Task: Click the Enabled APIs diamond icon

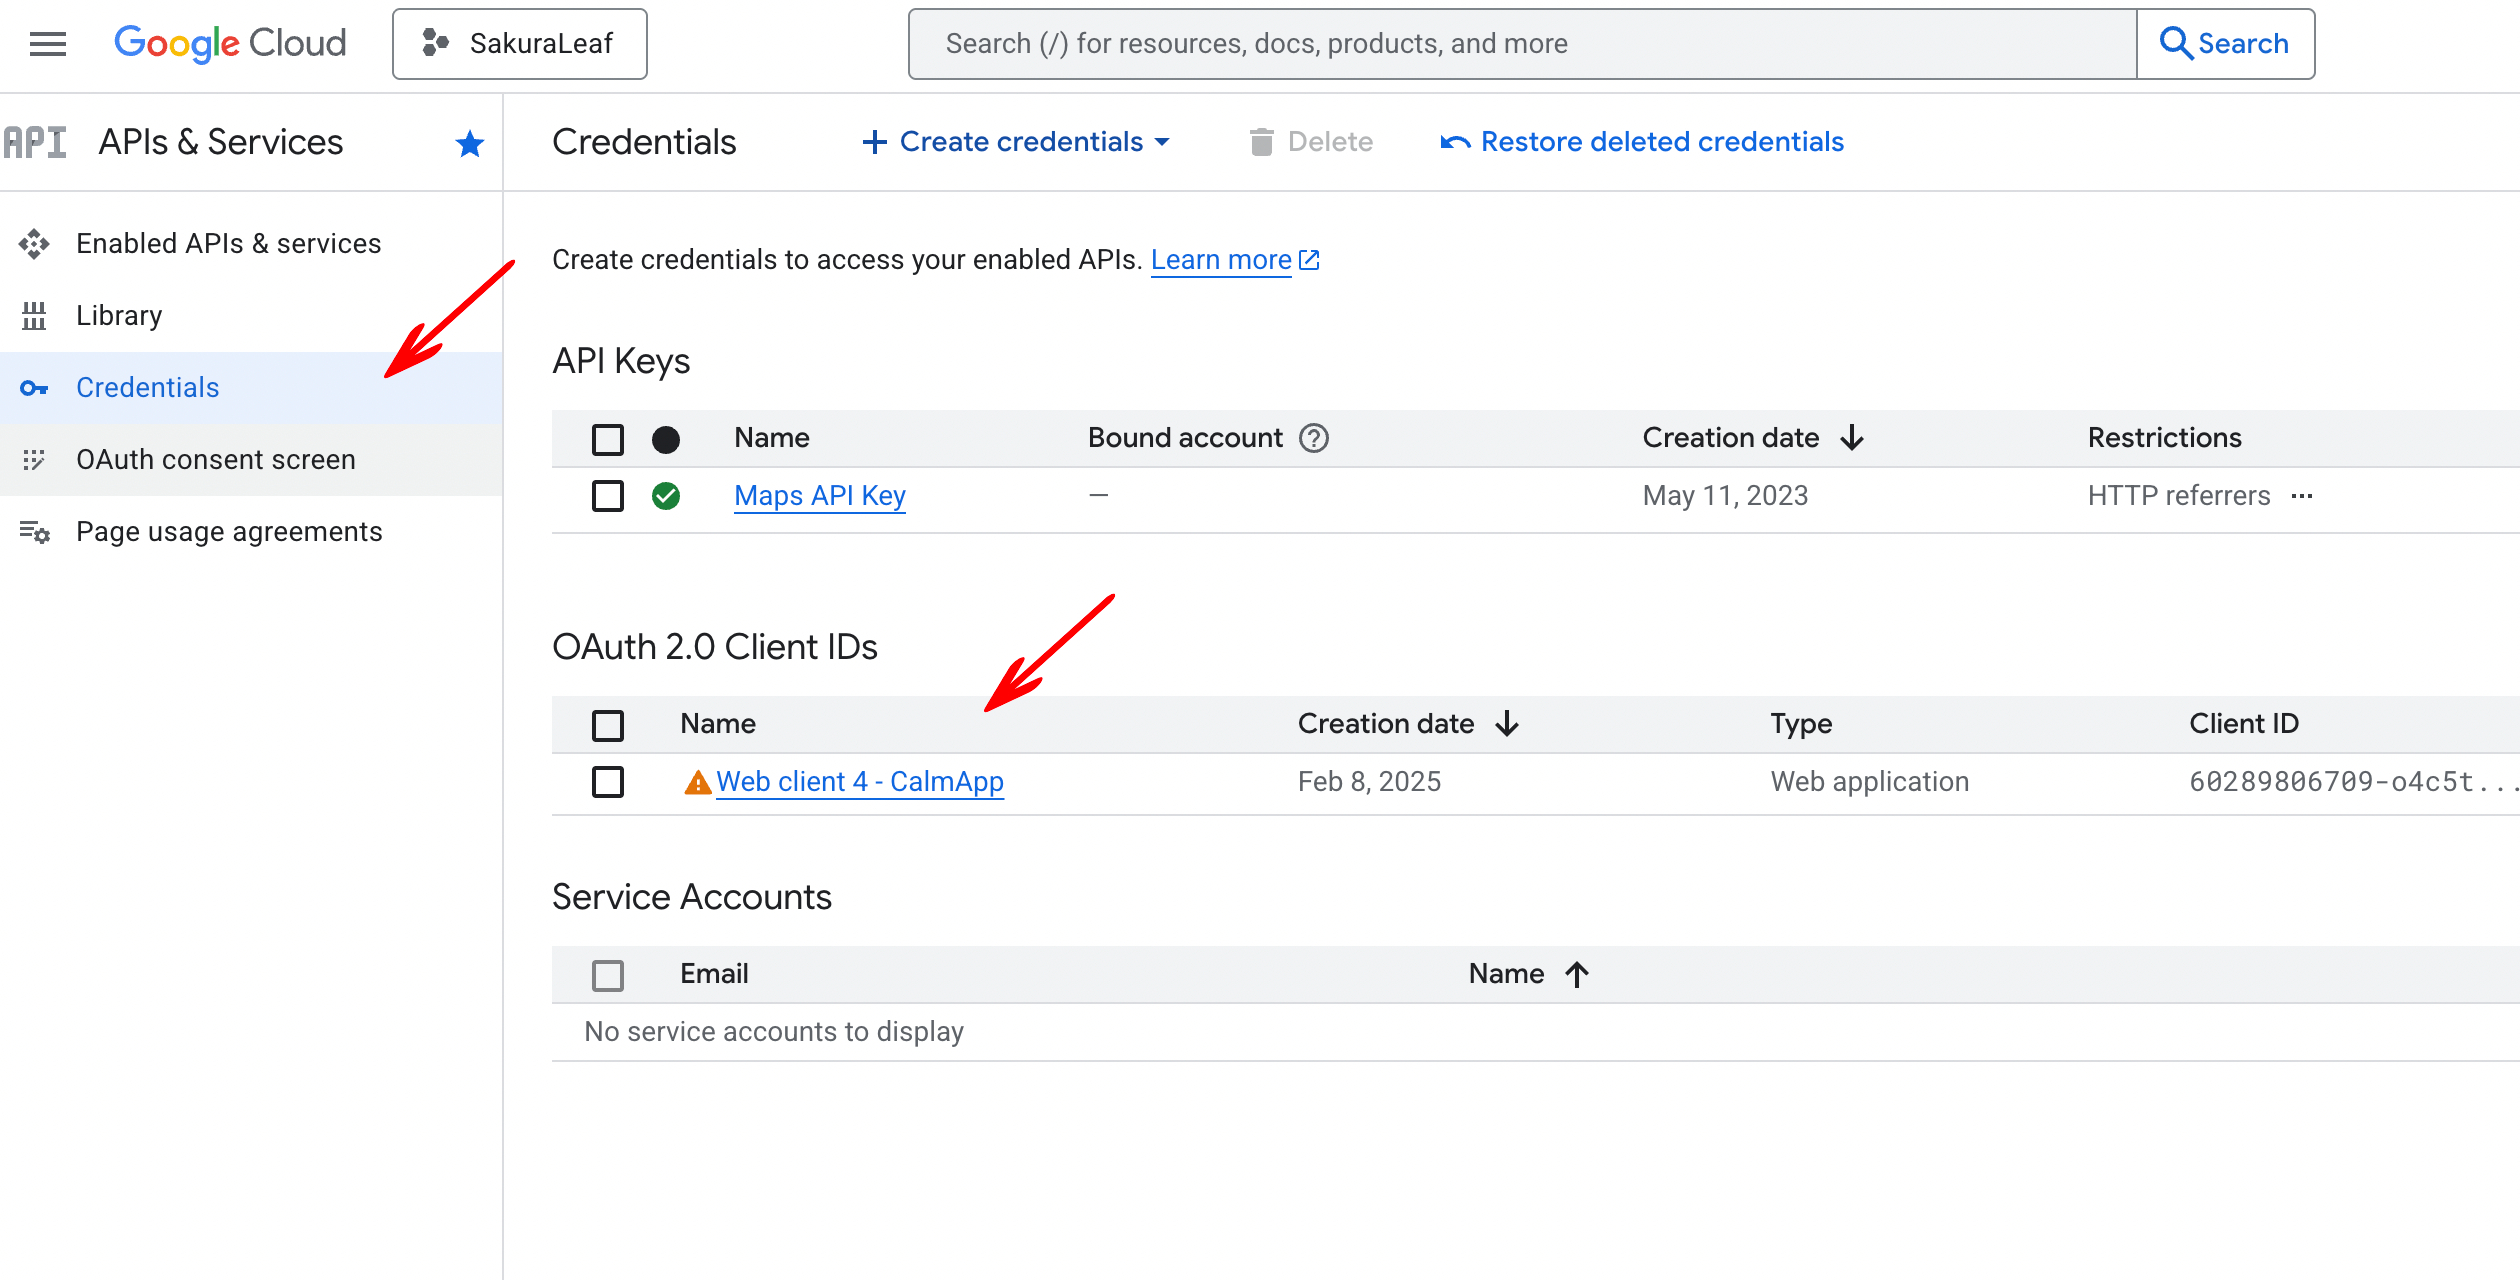Action: [x=34, y=243]
